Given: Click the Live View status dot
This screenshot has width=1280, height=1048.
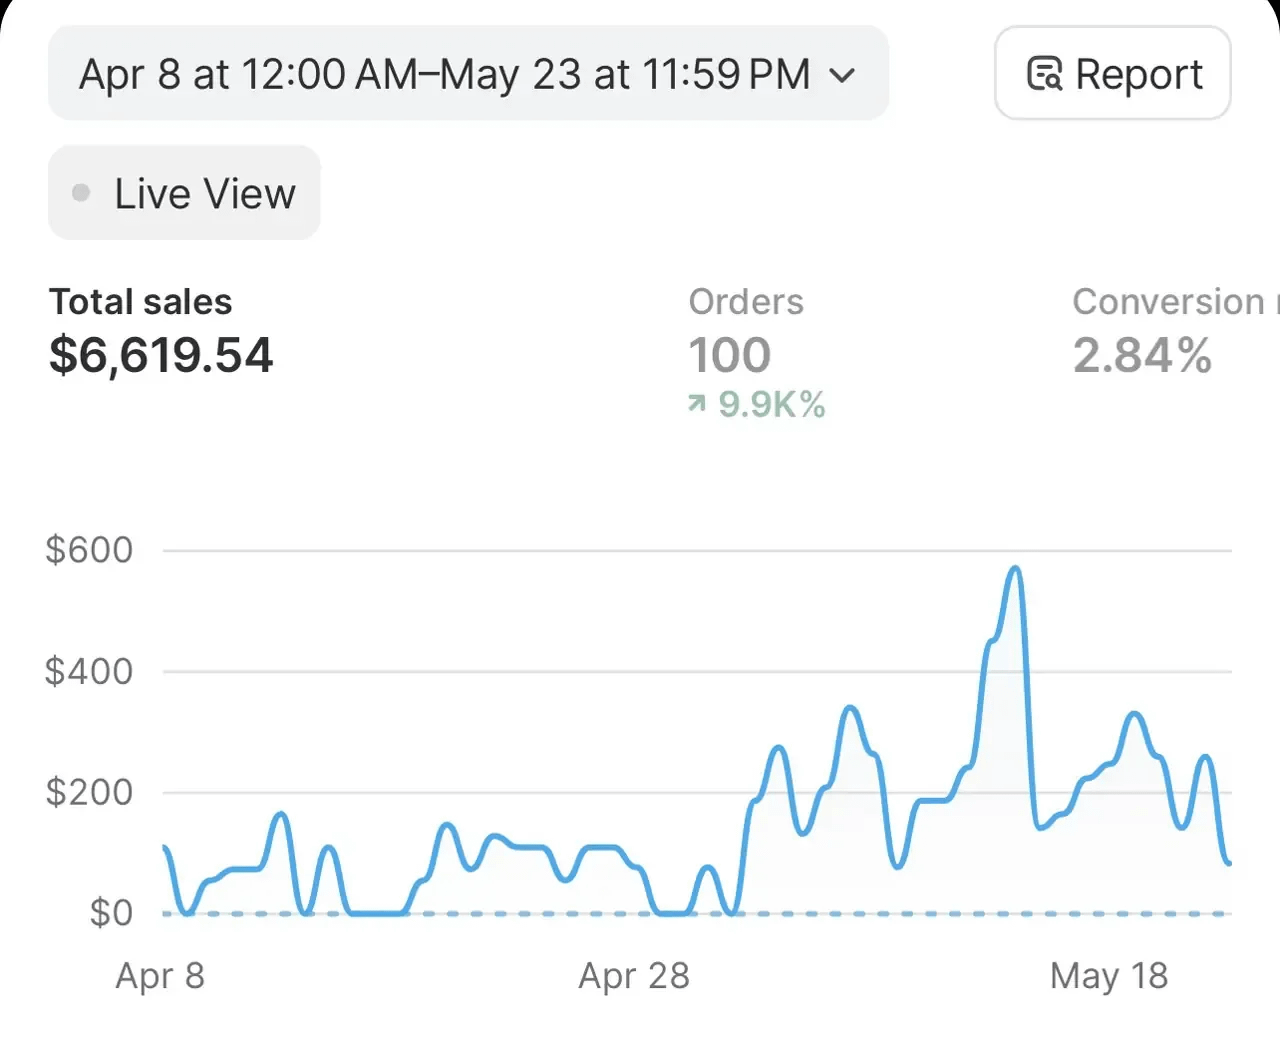Looking at the screenshot, I should 81,193.
